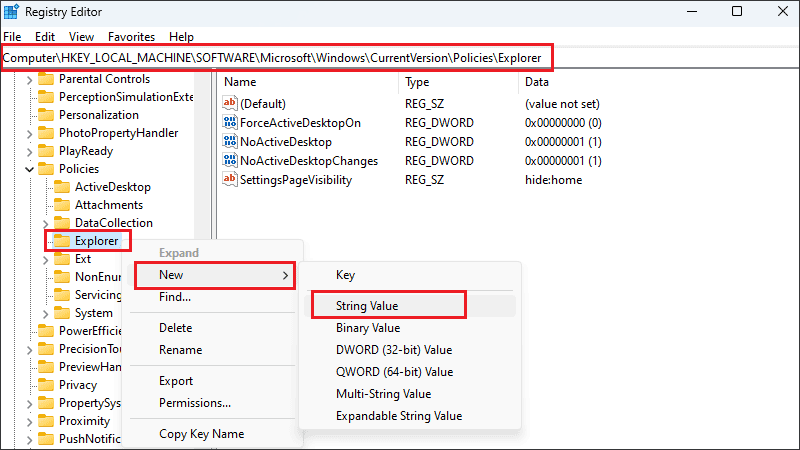Click the PowerEfficie folder icon

[46, 331]
